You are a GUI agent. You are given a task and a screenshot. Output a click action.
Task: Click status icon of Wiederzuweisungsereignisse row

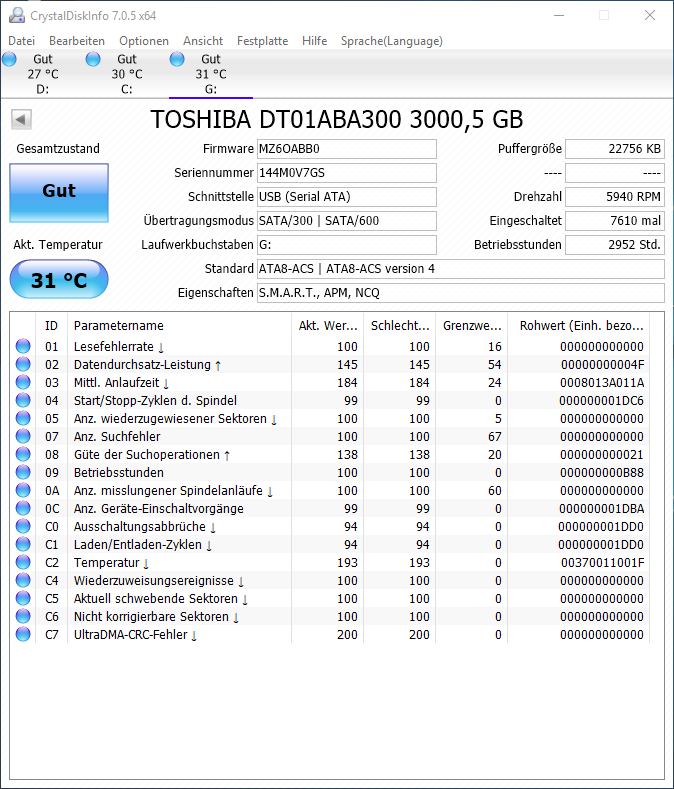[23, 581]
